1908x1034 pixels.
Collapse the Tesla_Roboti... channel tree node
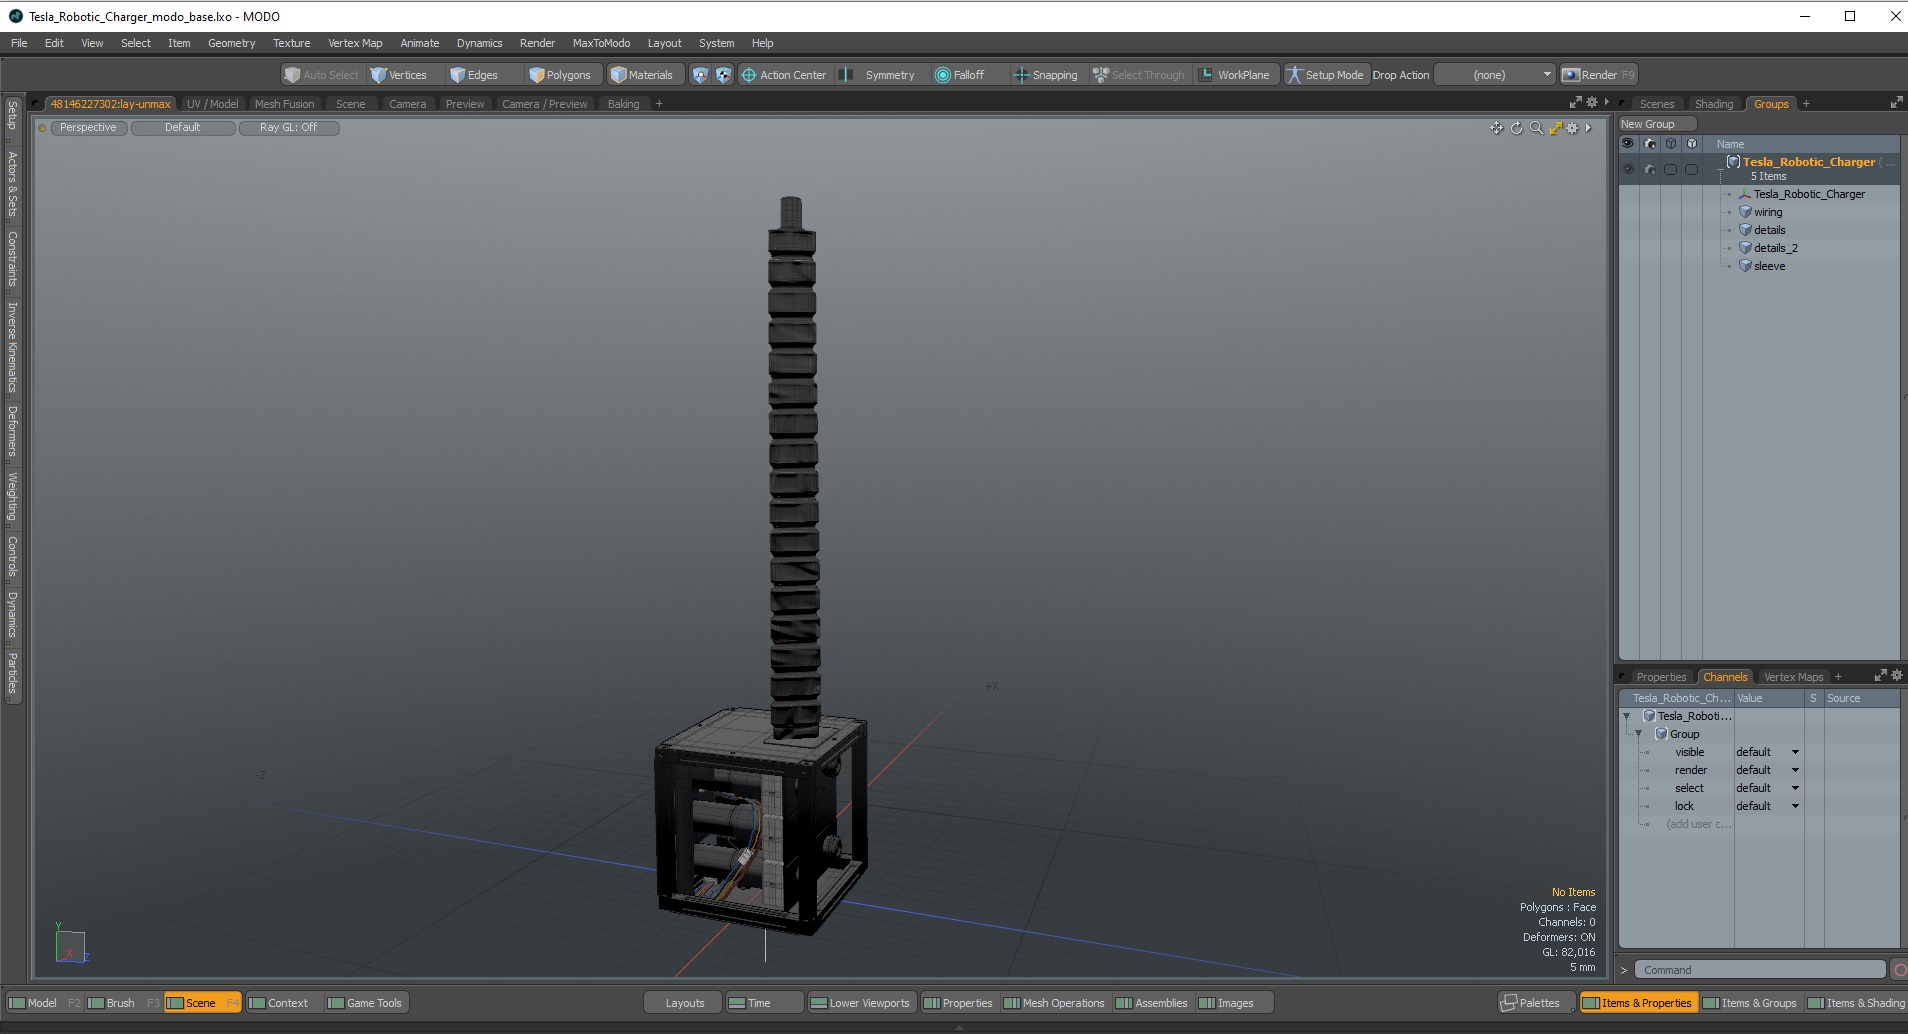click(x=1626, y=716)
